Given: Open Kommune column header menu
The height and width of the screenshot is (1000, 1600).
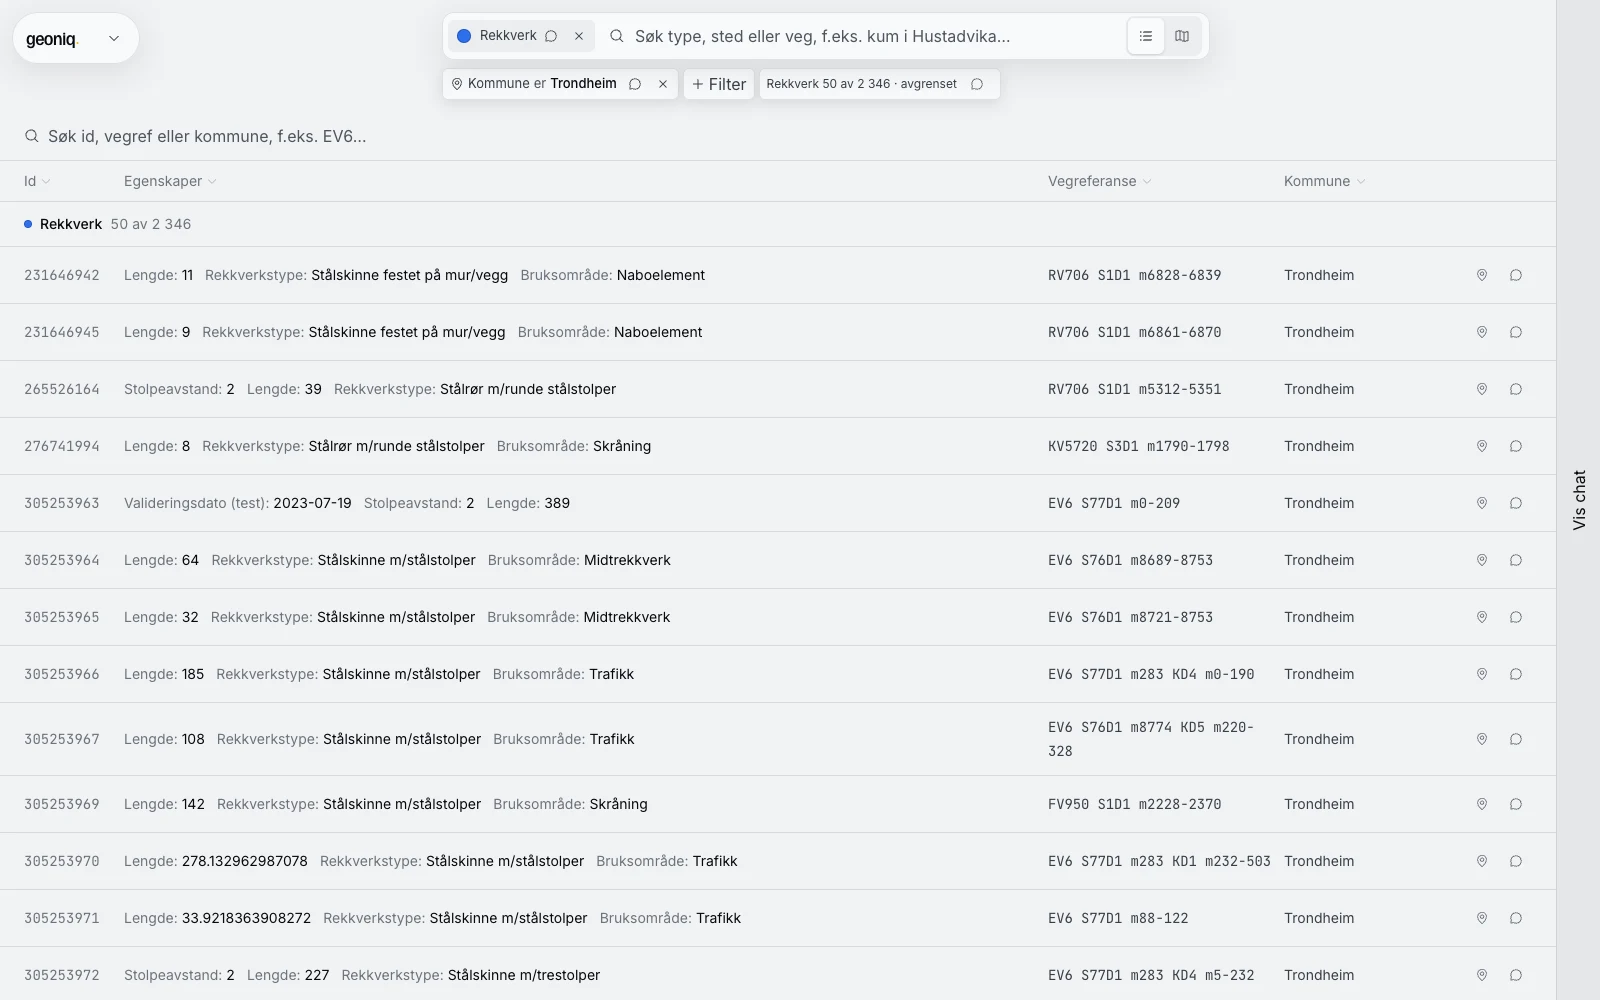Looking at the screenshot, I should point(1324,181).
